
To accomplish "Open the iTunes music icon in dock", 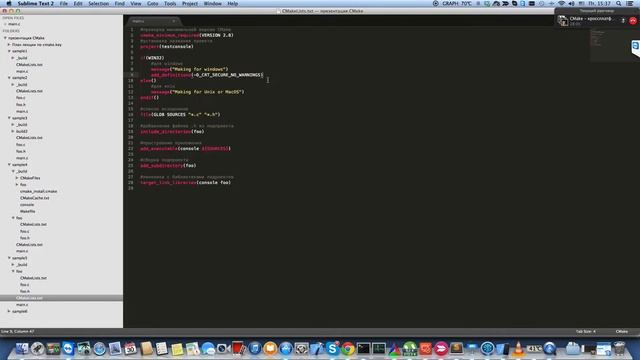I will point(255,349).
